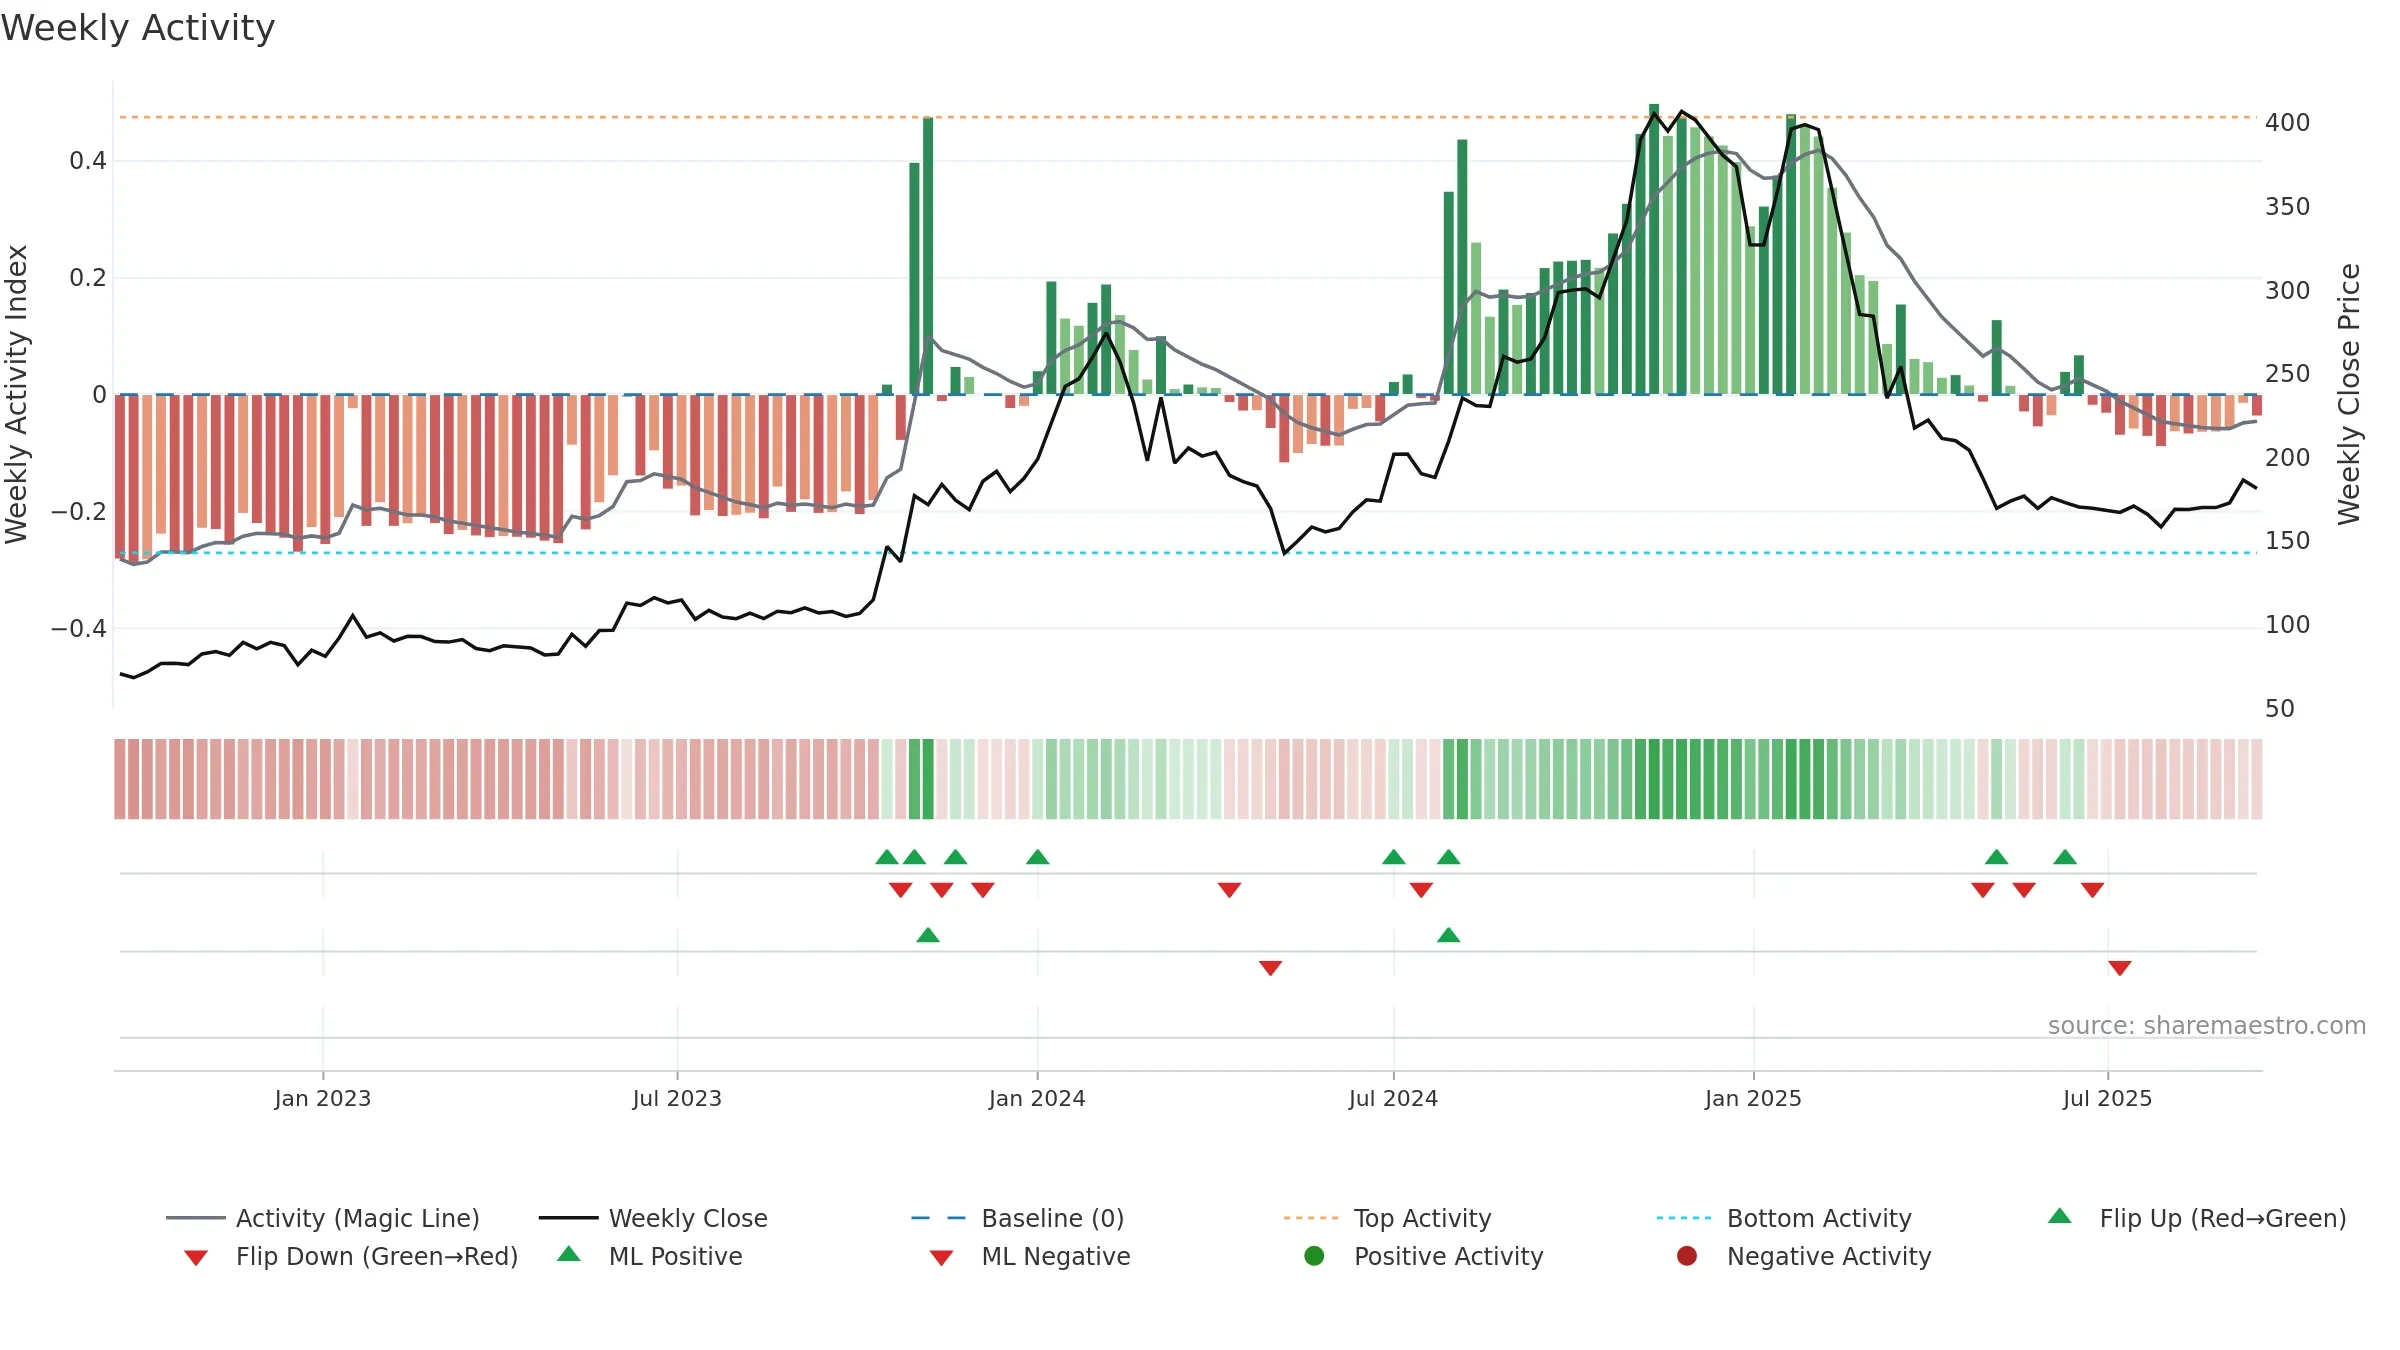The image size is (2400, 1350).
Task: Toggle Bottom Activity in the legend
Action: coord(1784,1218)
